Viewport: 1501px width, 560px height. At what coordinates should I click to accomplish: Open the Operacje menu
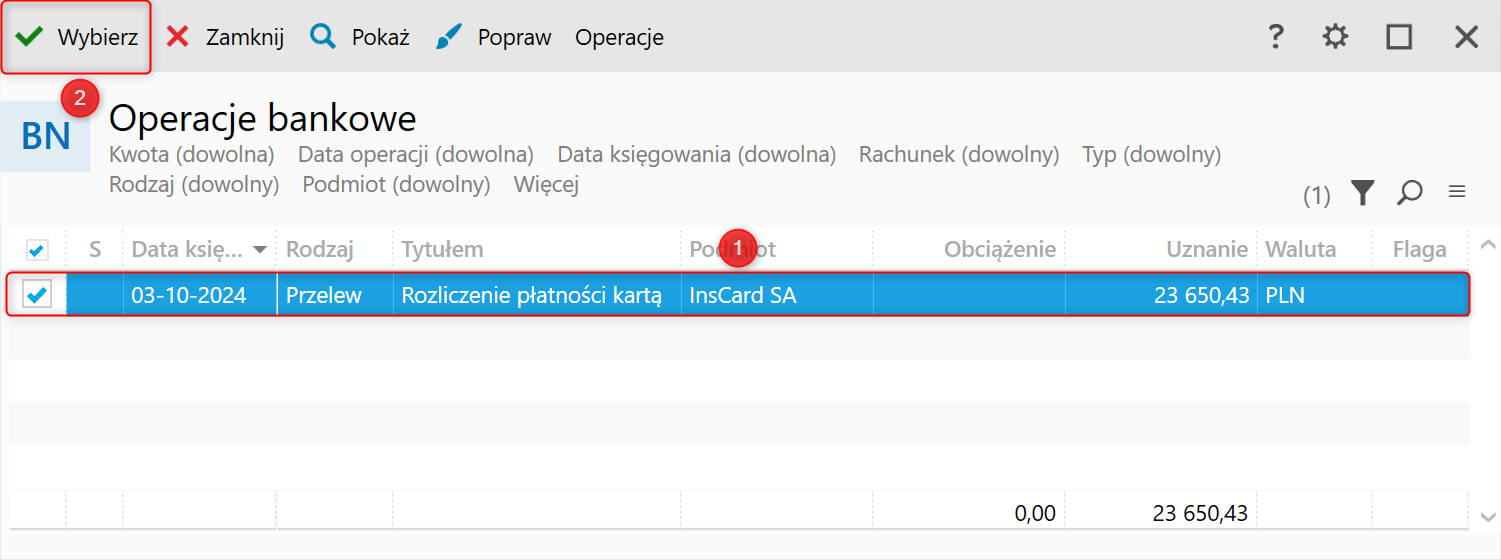619,38
